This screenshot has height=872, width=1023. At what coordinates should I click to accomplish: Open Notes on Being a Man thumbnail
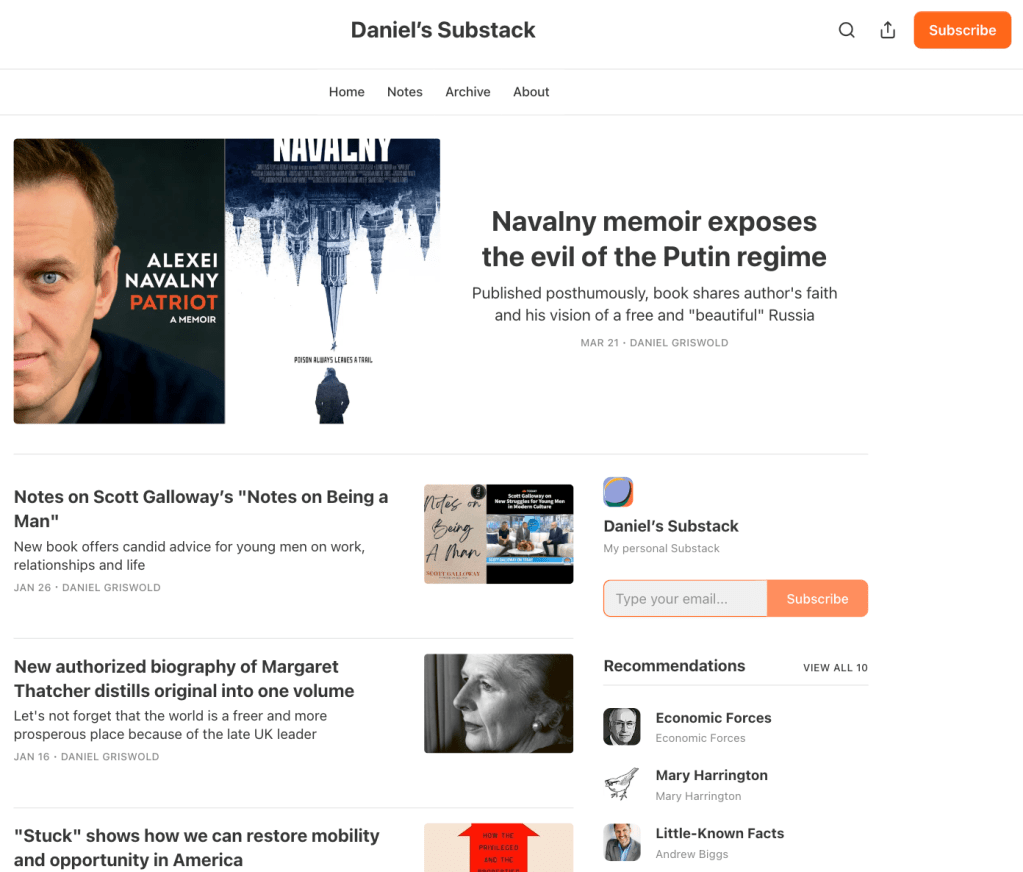498,534
